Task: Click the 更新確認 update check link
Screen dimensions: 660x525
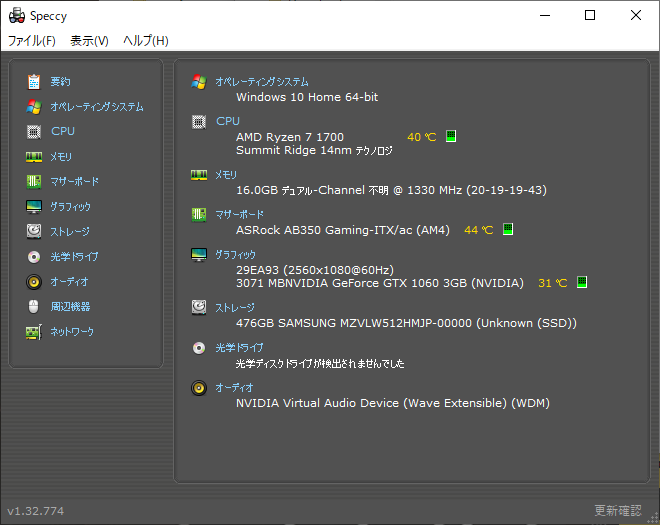Action: point(617,511)
